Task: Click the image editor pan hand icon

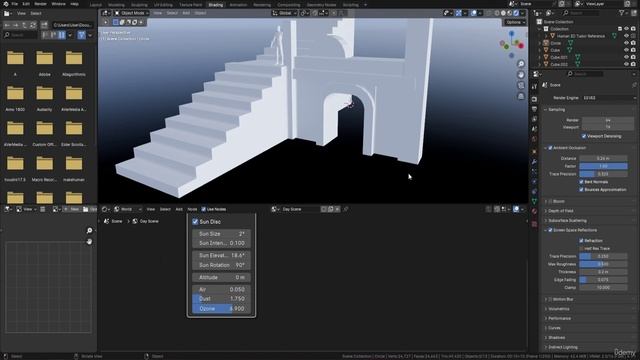Action: [x=89, y=242]
